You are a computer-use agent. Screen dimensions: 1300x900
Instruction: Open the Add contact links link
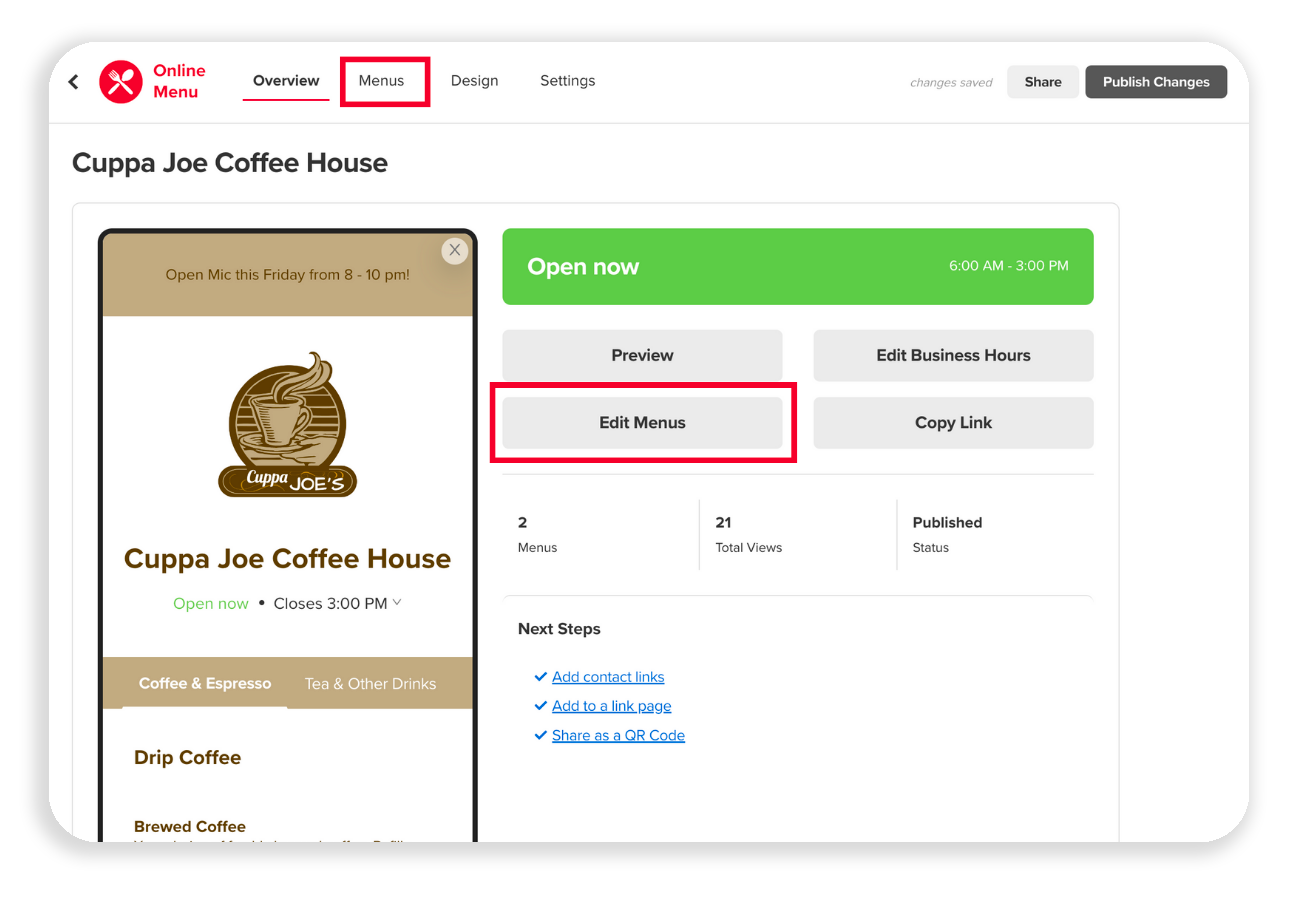[608, 677]
